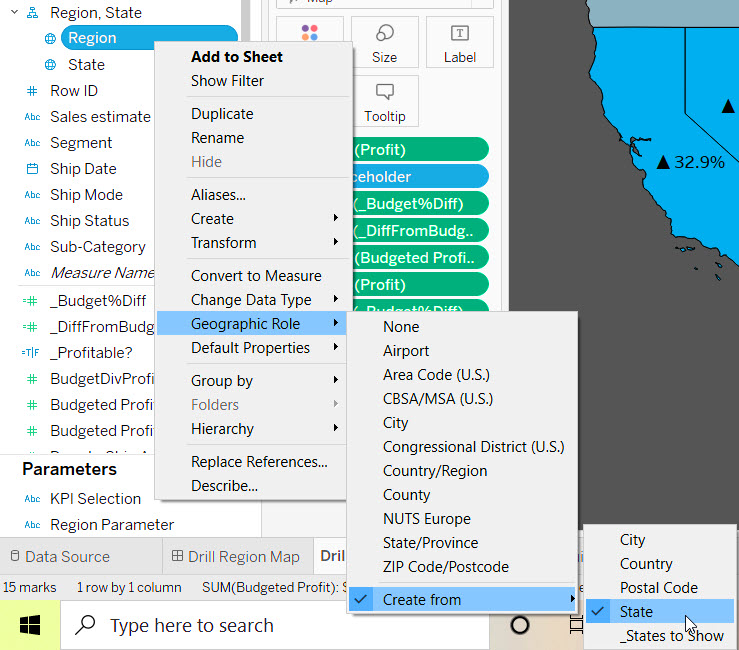Click the globe icon beside State field
The width and height of the screenshot is (739, 650).
pyautogui.click(x=50, y=65)
